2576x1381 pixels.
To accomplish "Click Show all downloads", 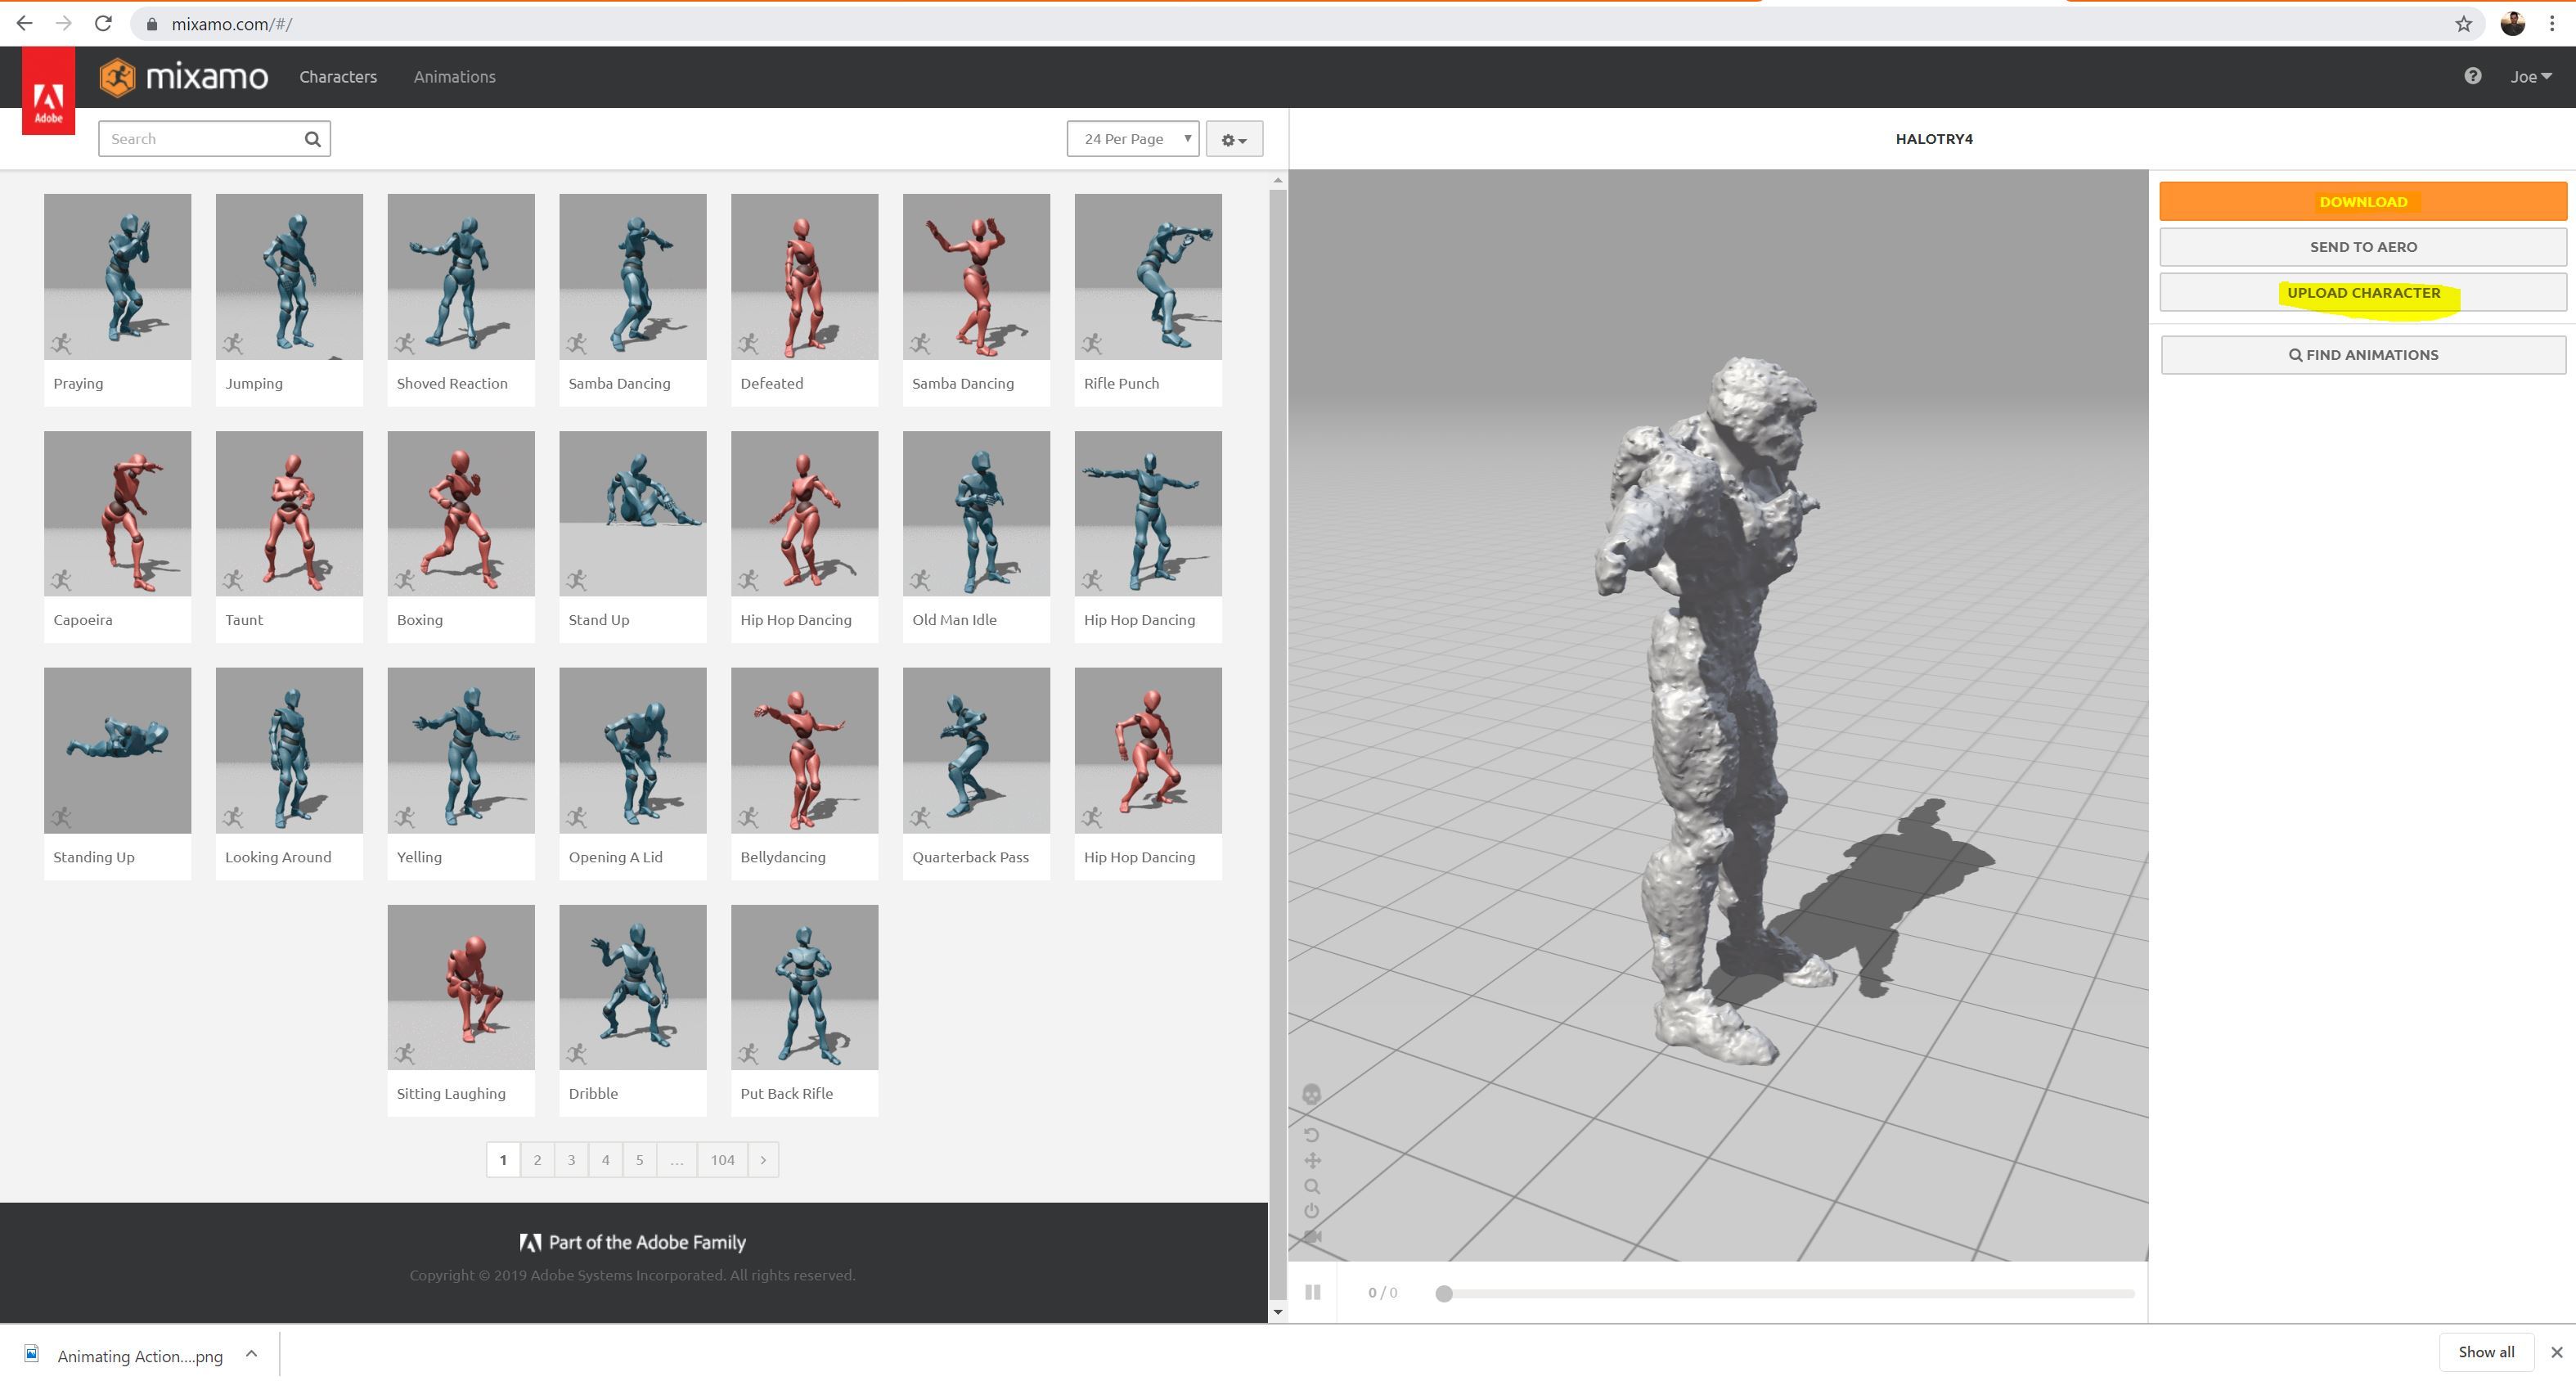I will click(x=2486, y=1352).
